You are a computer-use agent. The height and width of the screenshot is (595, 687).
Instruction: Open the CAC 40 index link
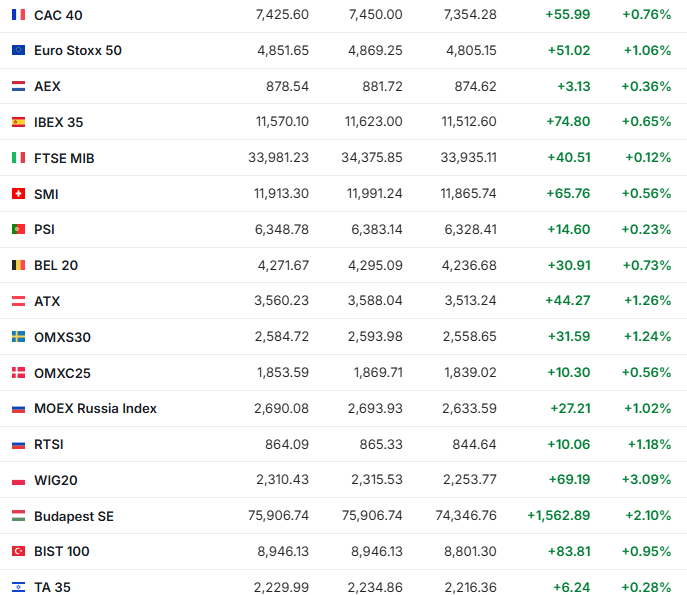point(58,15)
